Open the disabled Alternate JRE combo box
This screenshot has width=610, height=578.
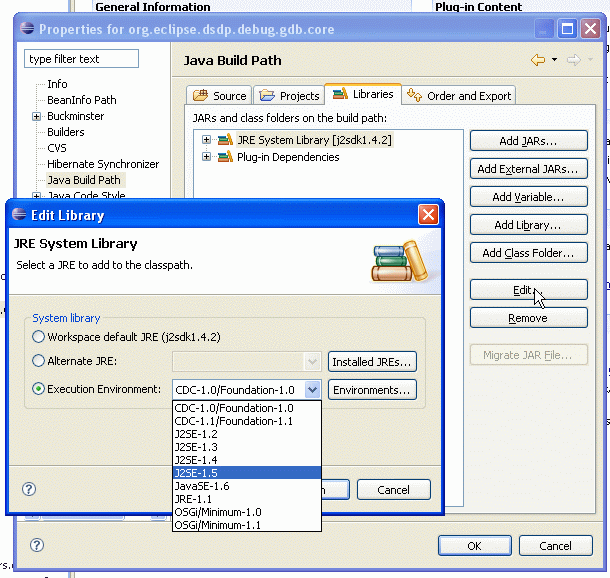[247, 362]
